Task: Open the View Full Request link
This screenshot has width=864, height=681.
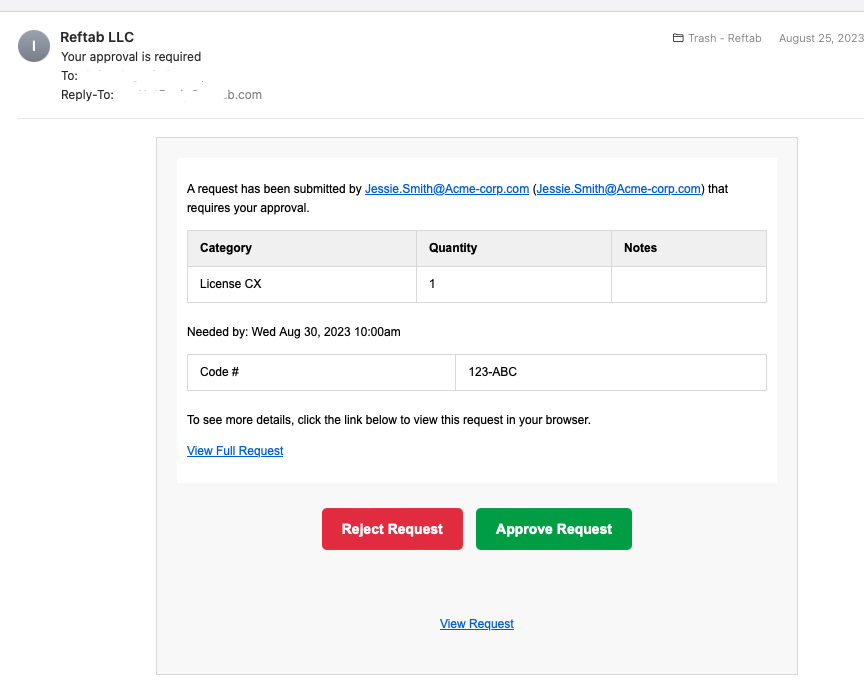Action: [x=235, y=451]
